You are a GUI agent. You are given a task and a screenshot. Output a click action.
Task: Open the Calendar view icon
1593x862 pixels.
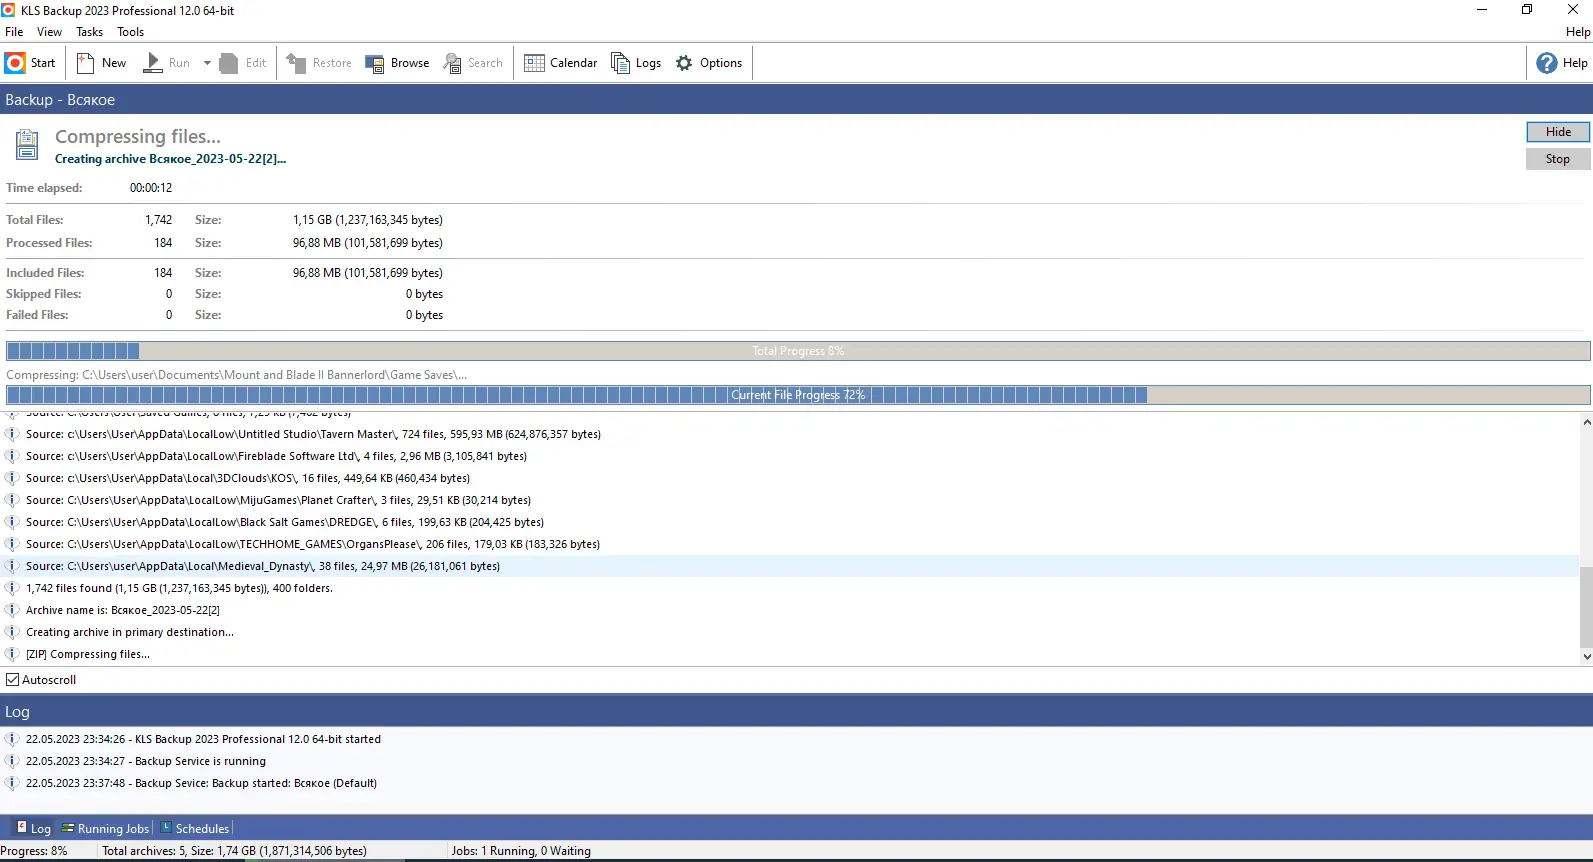(534, 63)
